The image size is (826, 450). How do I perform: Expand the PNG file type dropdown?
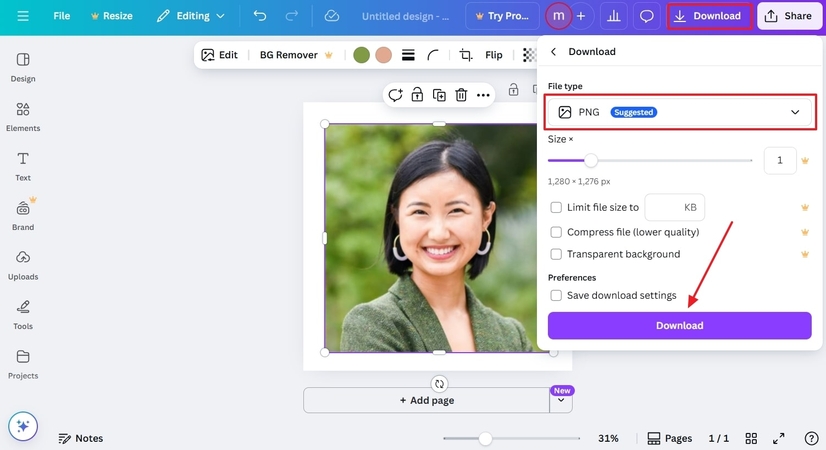click(x=680, y=112)
